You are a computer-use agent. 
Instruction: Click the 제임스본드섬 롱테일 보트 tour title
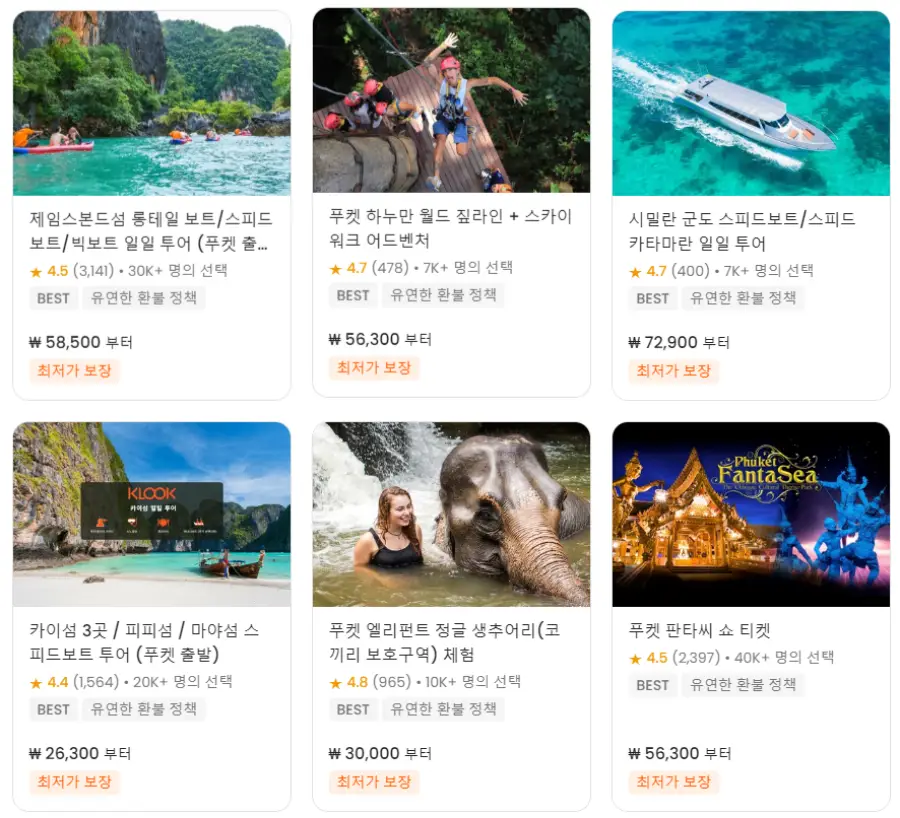(x=151, y=231)
